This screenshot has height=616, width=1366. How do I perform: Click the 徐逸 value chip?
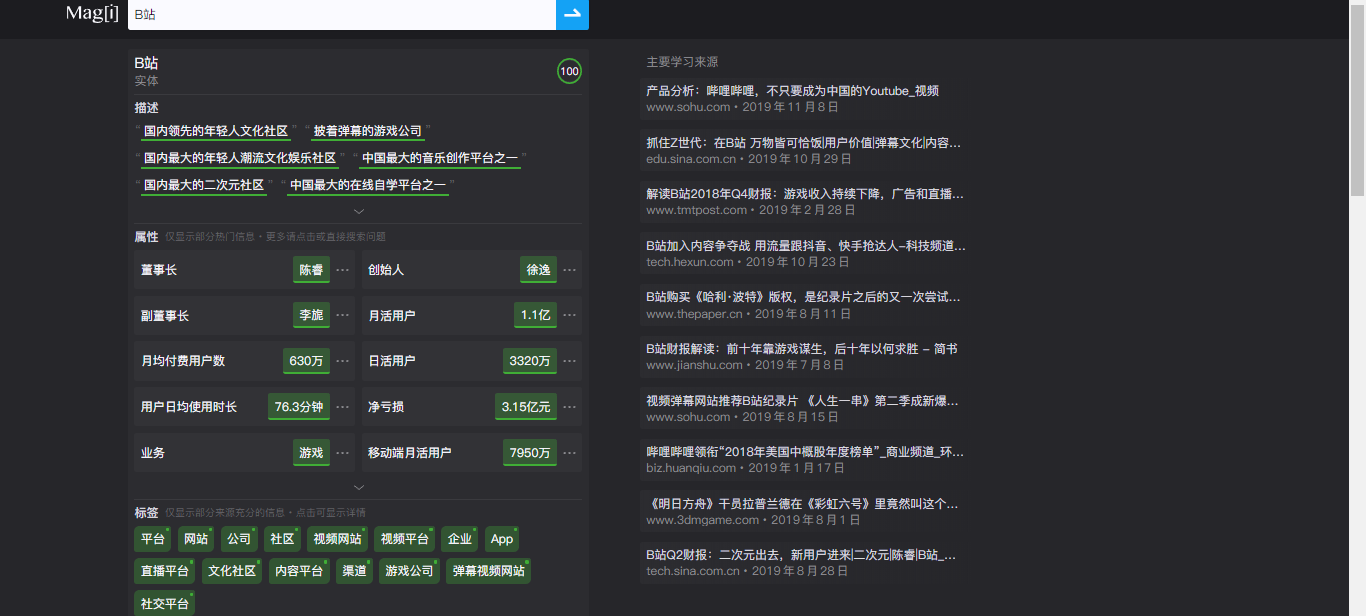(x=538, y=270)
